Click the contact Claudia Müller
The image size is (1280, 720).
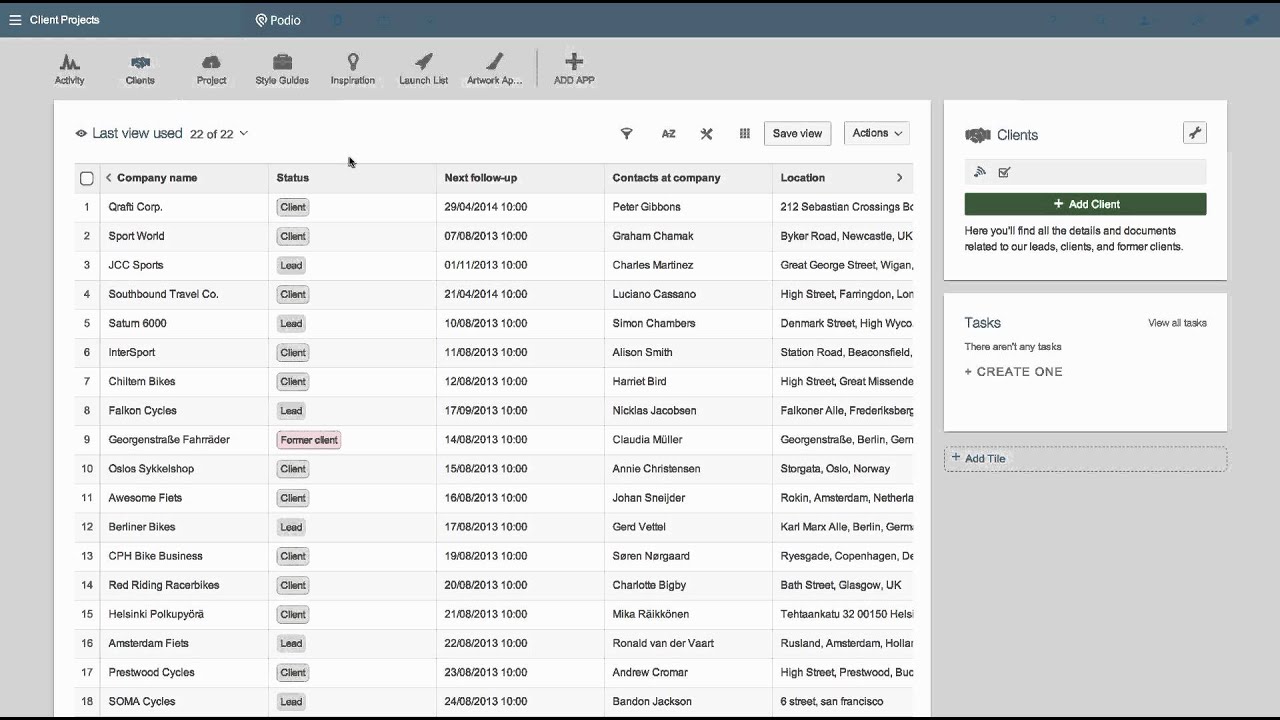click(x=647, y=439)
